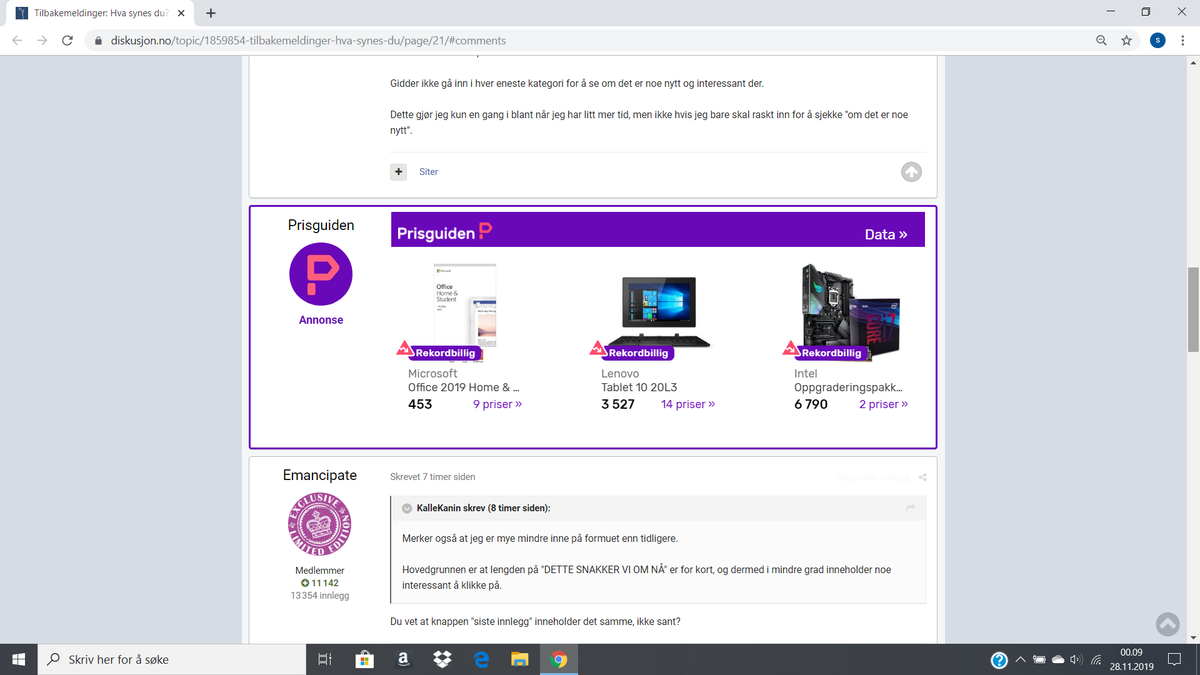Image resolution: width=1200 pixels, height=675 pixels.
Task: Launch Microsoft Edge from the taskbar
Action: 480,660
